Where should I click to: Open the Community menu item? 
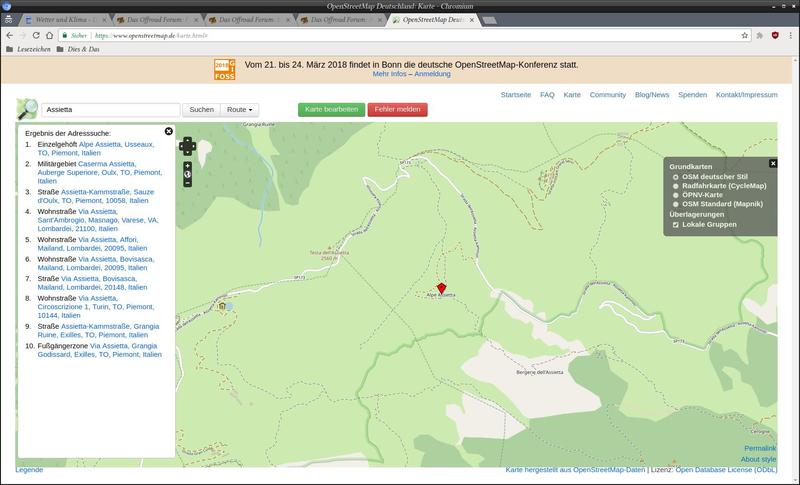608,95
